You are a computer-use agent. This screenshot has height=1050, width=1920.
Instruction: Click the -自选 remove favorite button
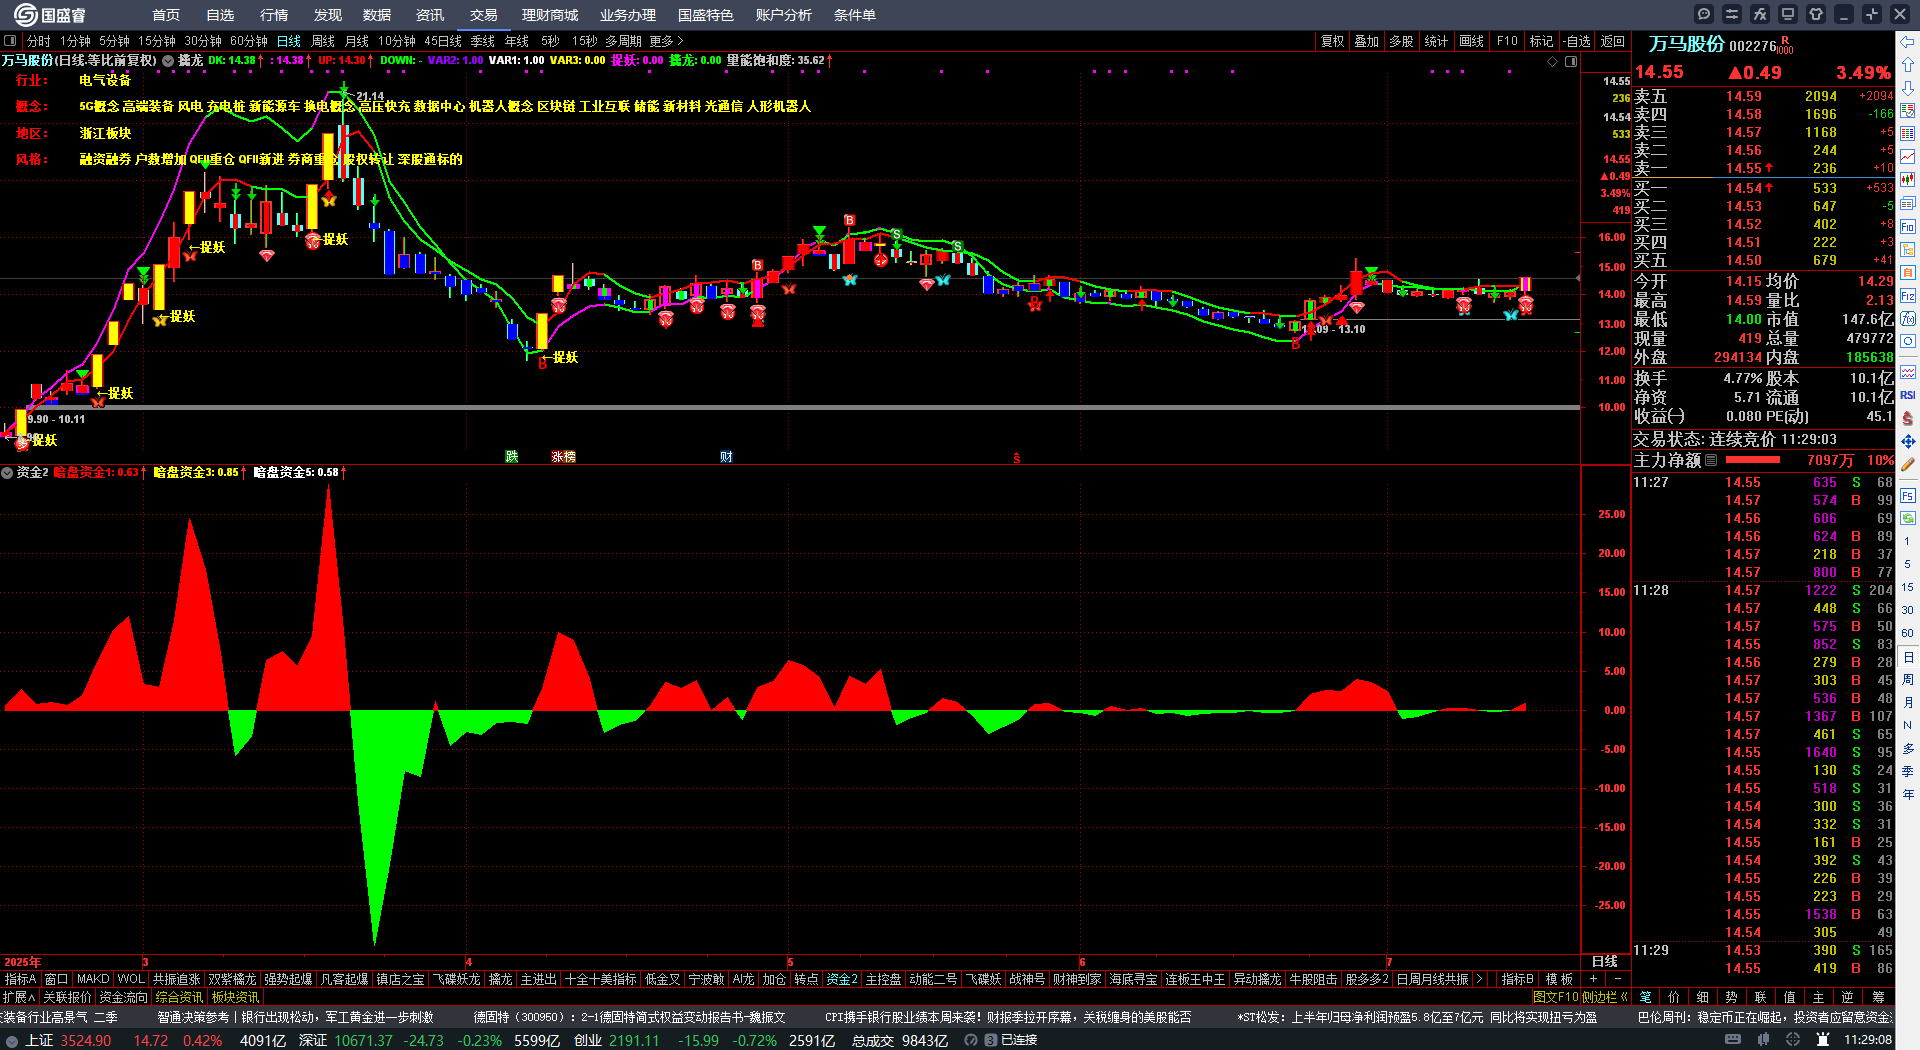coord(1577,41)
